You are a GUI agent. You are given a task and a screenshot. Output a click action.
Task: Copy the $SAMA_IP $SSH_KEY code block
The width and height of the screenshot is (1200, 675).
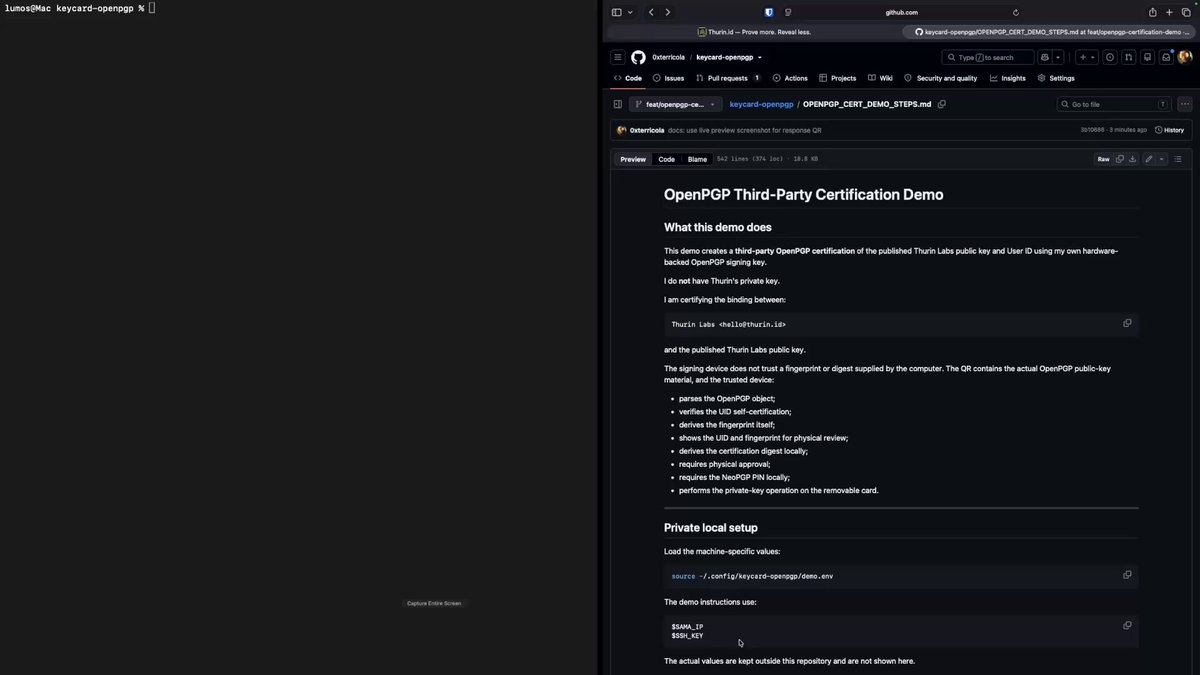(1127, 626)
